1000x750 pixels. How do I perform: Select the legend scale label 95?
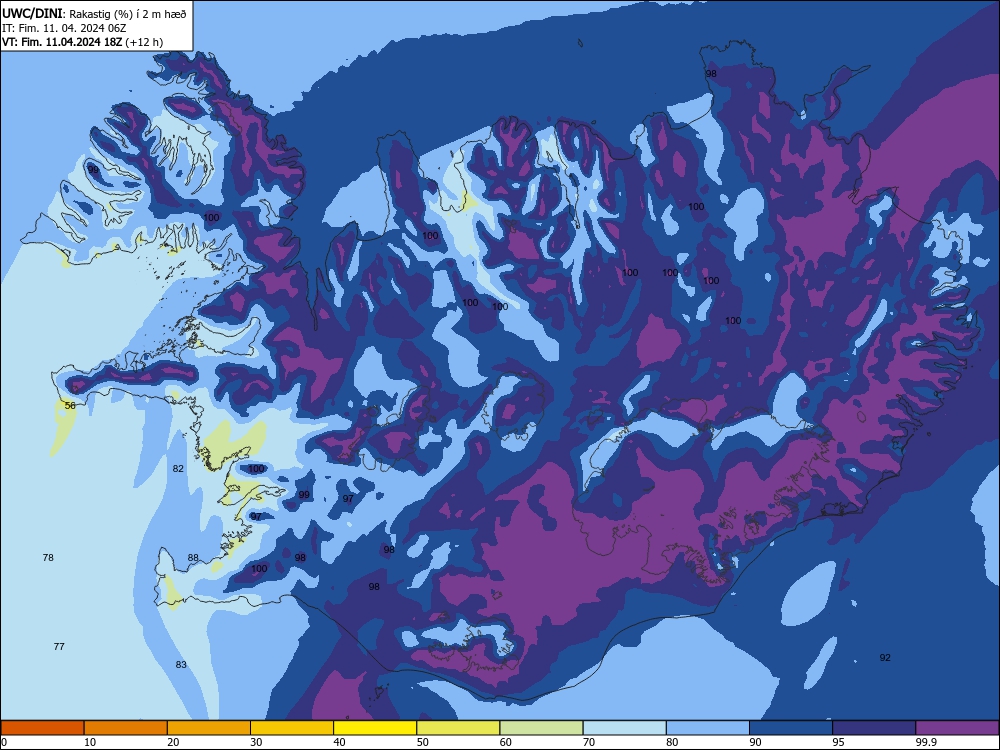[839, 742]
